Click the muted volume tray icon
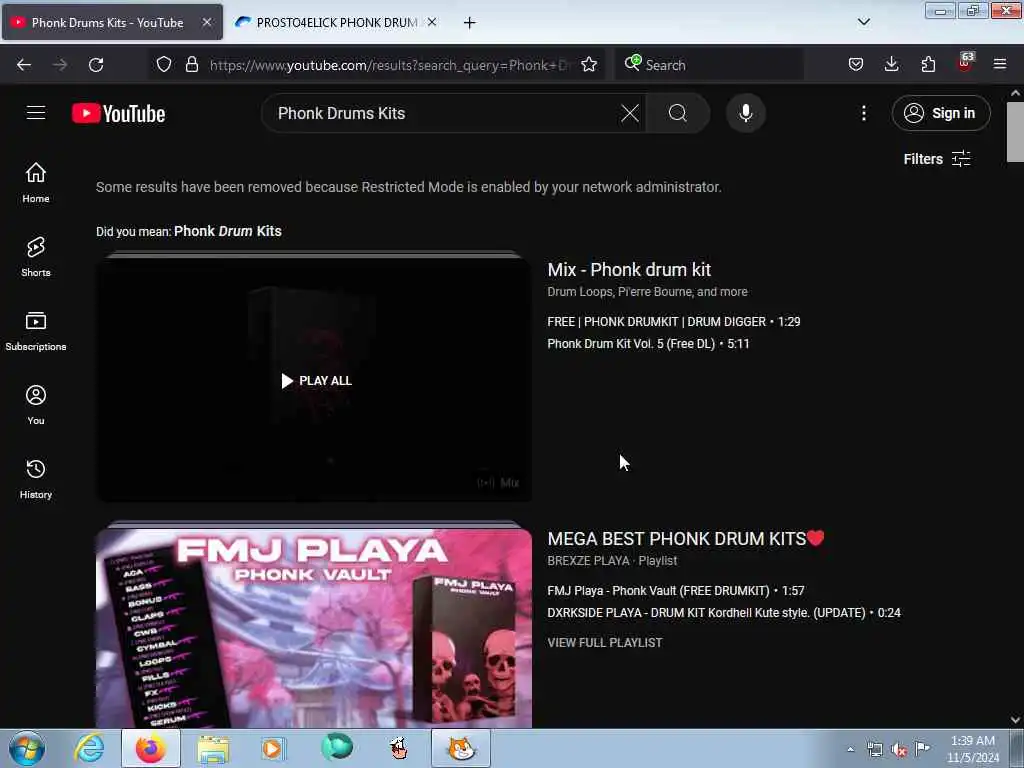The height and width of the screenshot is (768, 1024). (x=899, y=750)
